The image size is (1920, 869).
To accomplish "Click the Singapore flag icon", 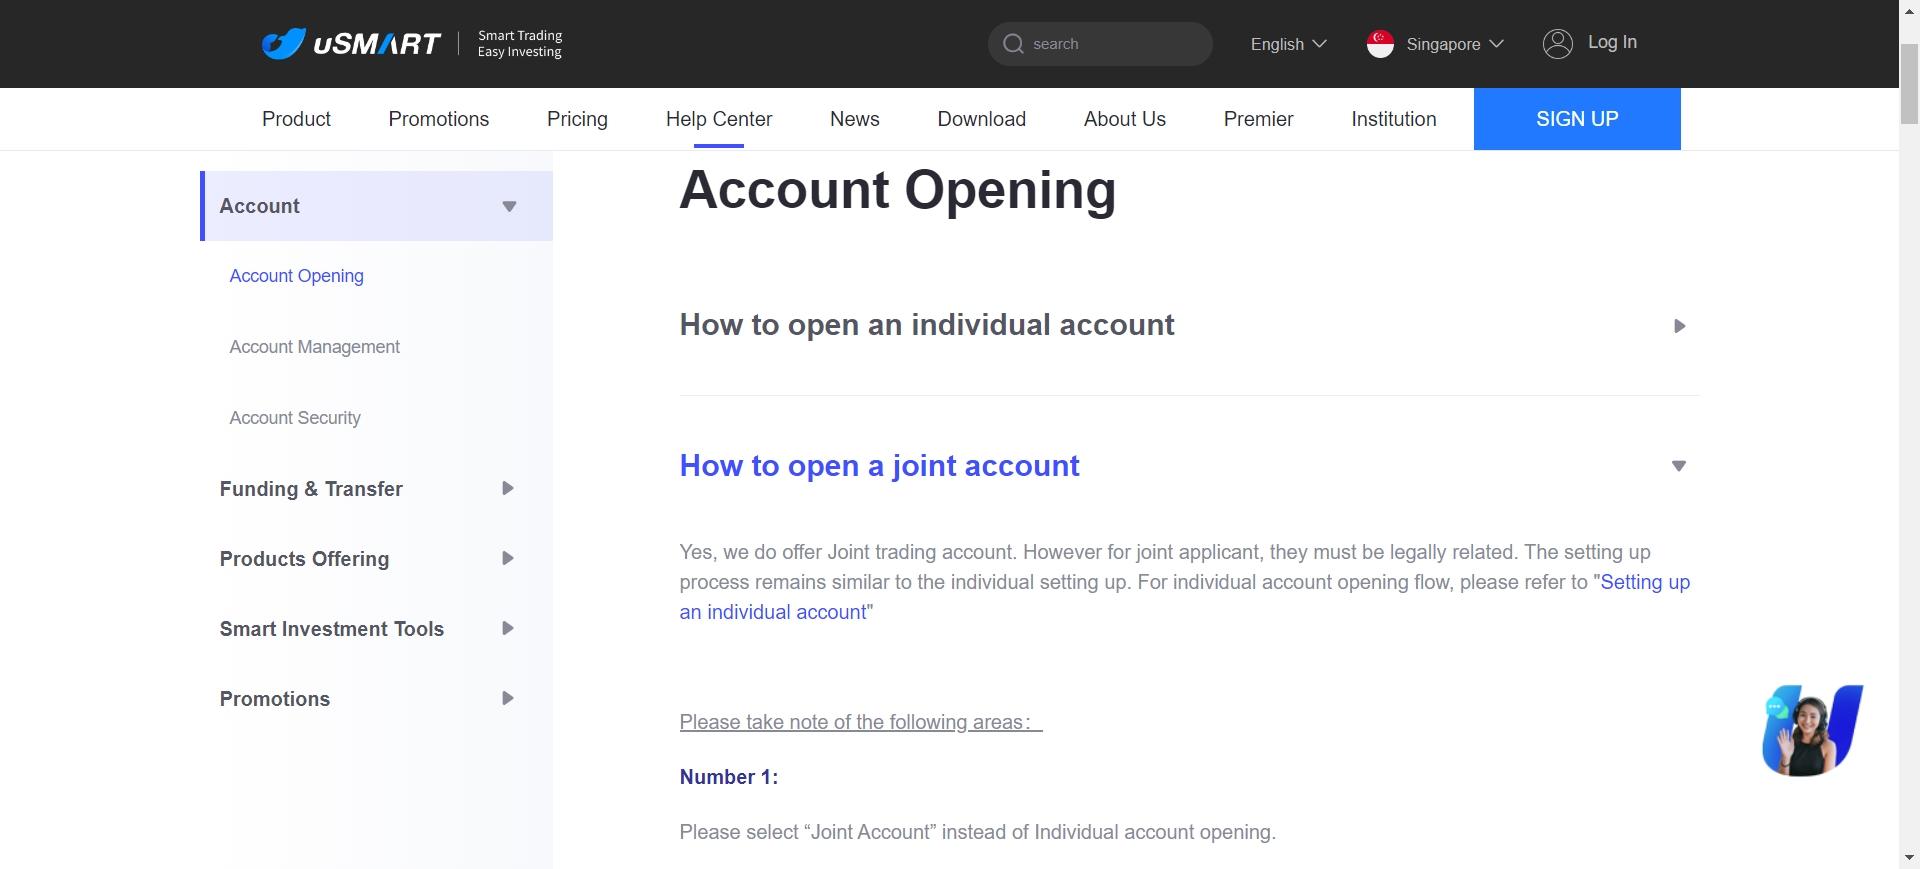I will 1380,44.
